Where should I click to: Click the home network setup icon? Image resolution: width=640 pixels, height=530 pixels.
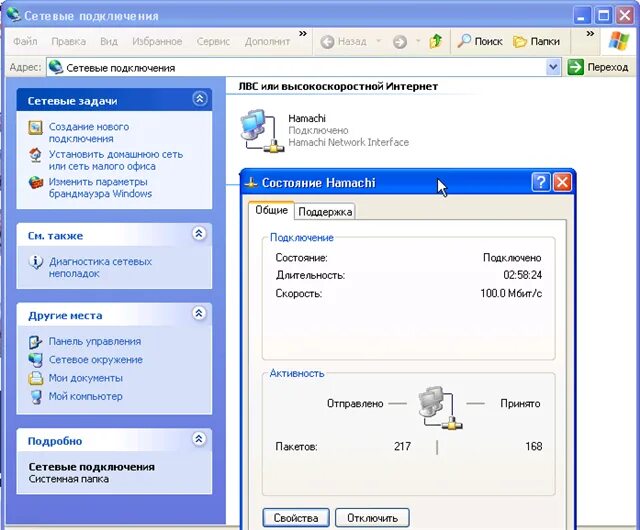click(x=36, y=155)
